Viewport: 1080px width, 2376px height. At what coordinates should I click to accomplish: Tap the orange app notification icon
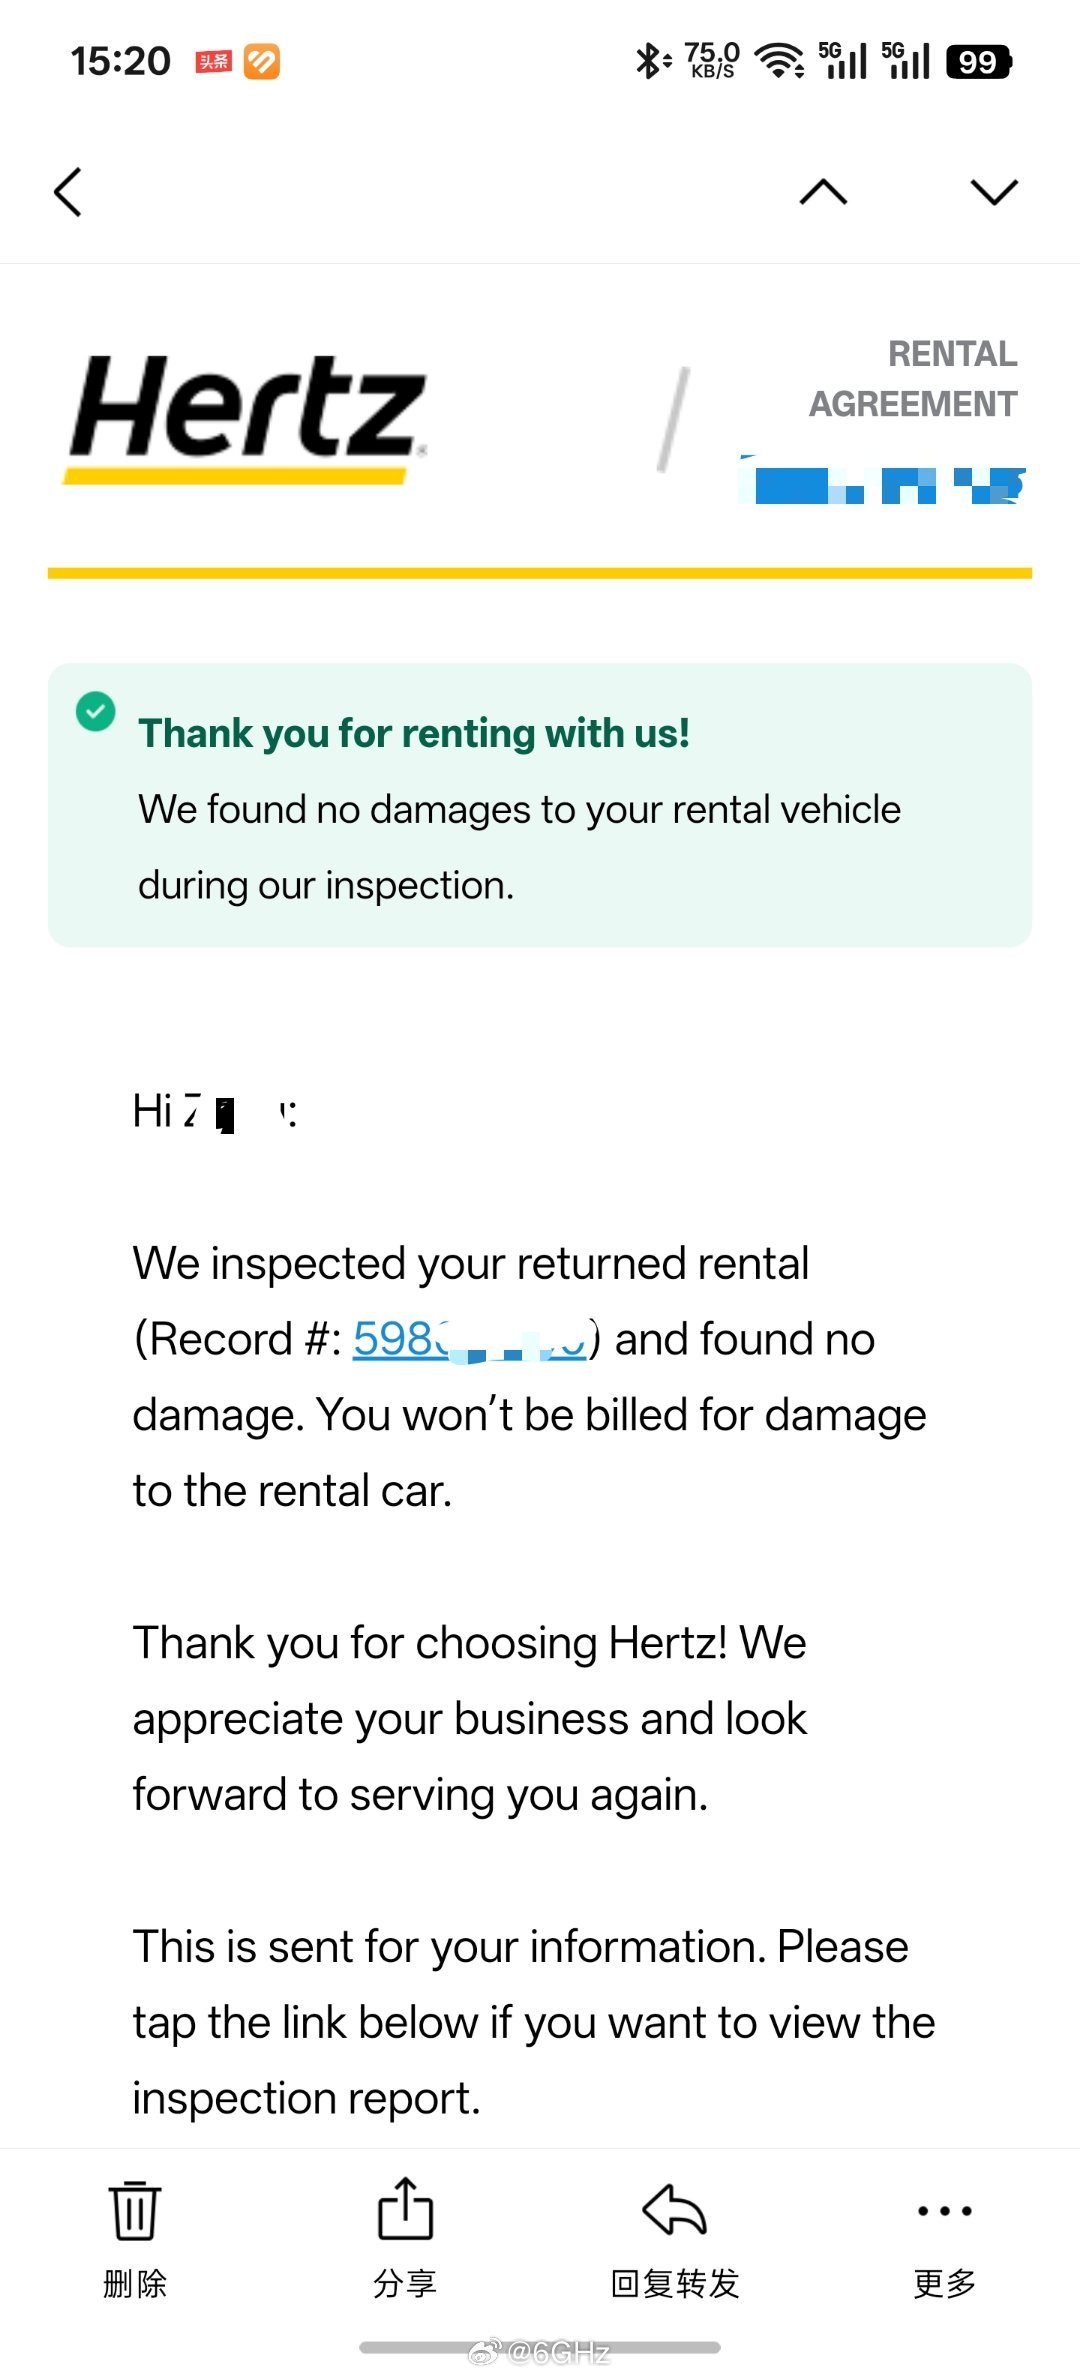coord(262,62)
